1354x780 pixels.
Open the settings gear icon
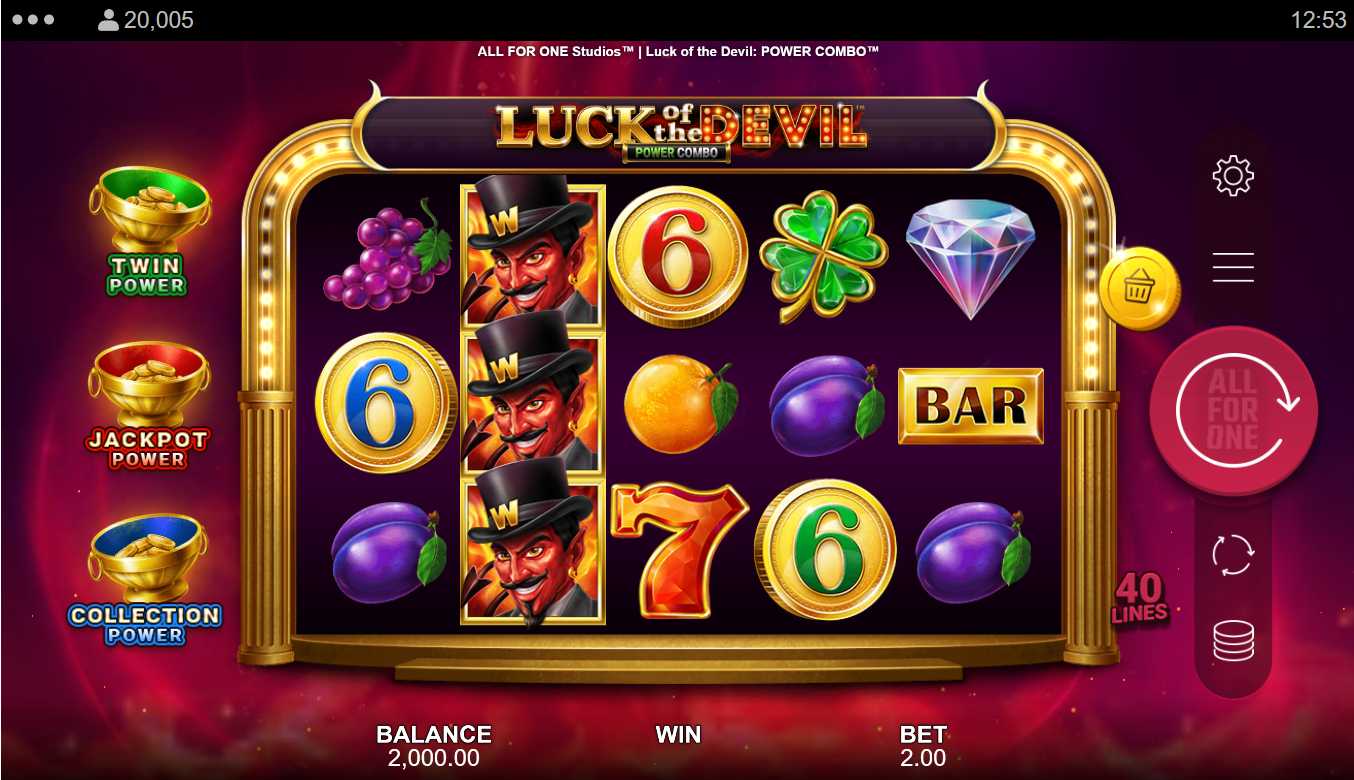[x=1233, y=176]
